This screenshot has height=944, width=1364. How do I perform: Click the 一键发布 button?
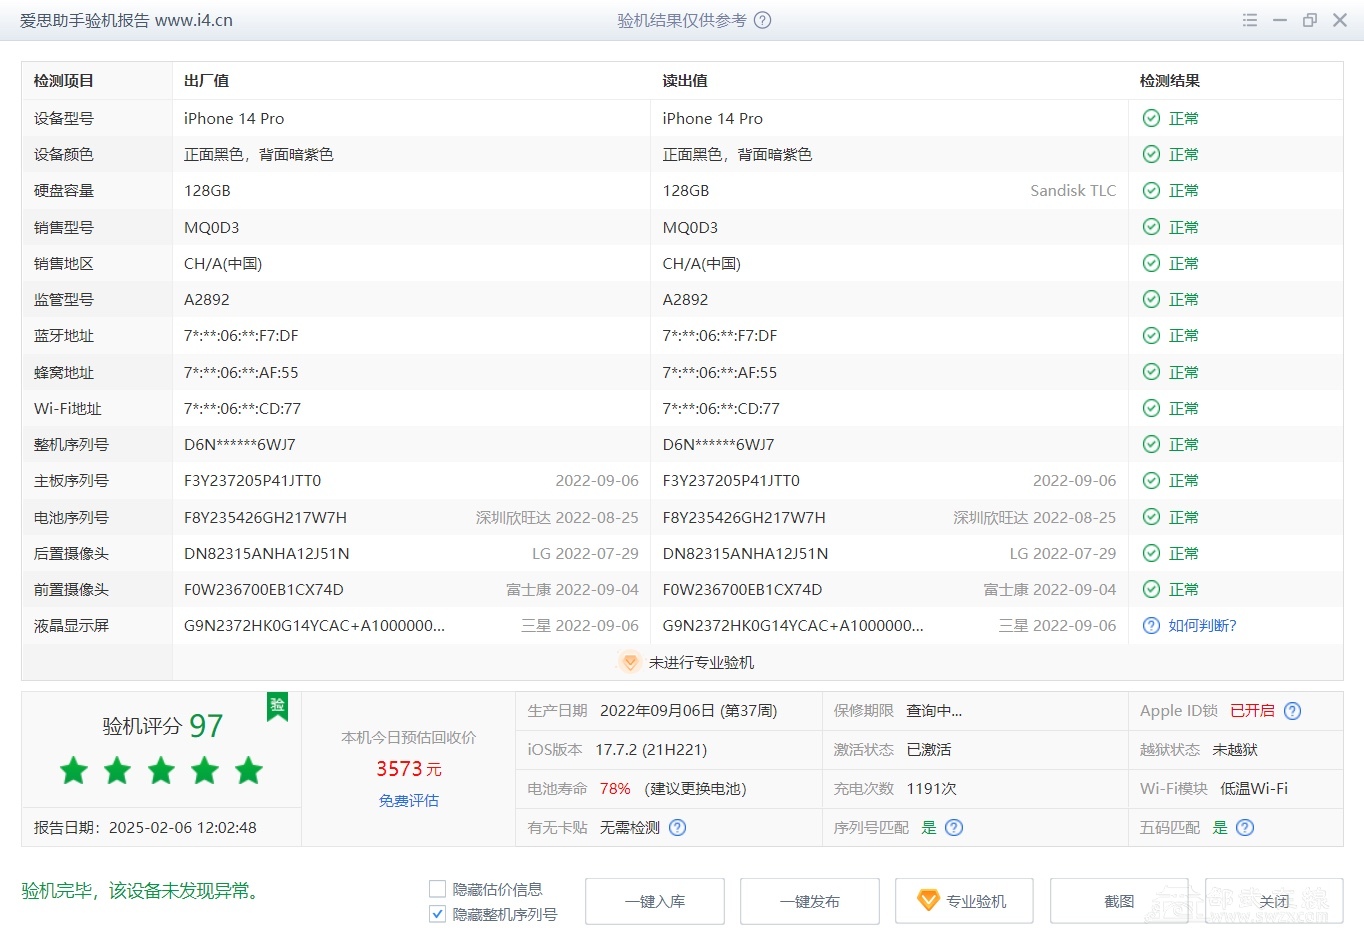pyautogui.click(x=810, y=901)
